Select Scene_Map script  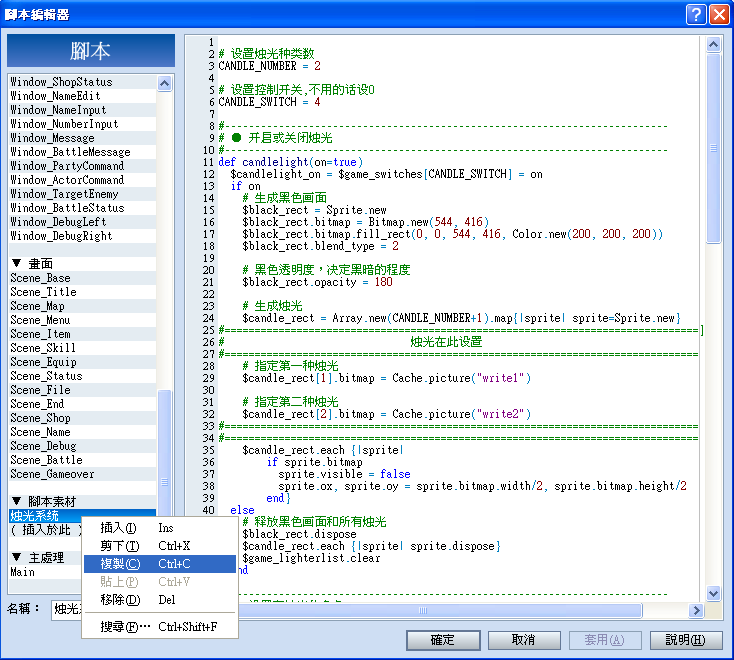(x=82, y=306)
